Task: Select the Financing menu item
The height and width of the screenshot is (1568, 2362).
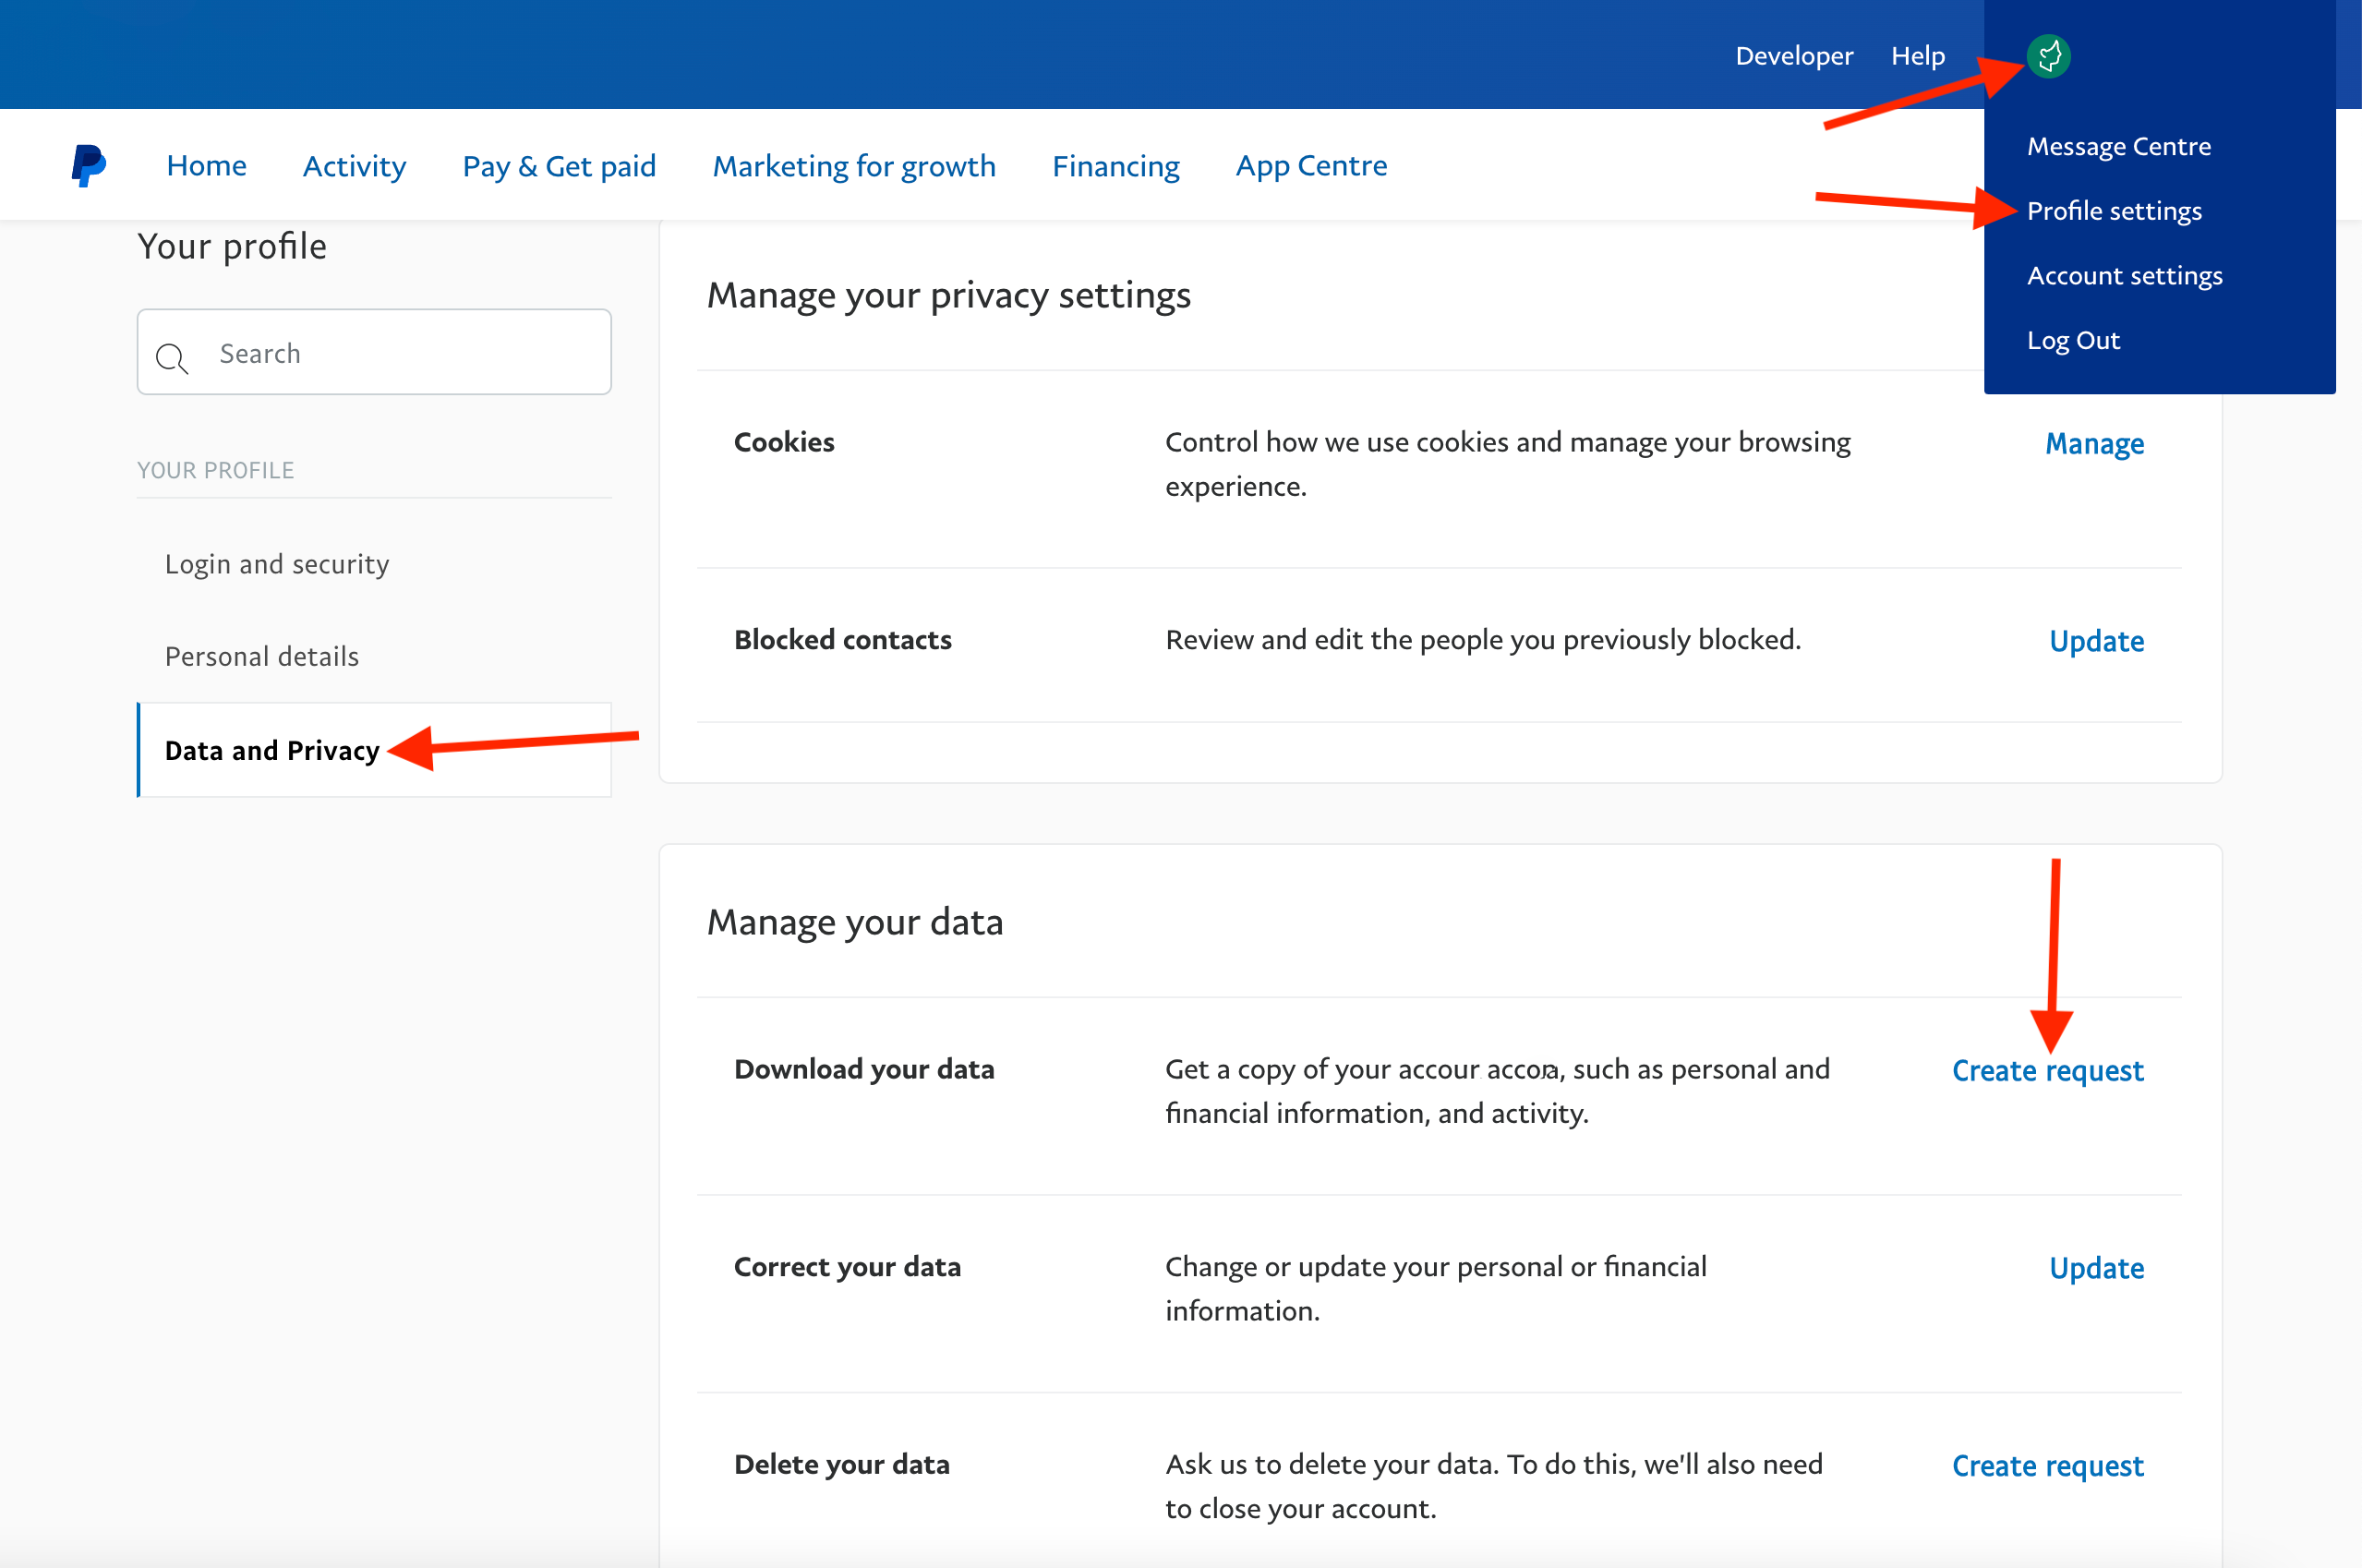Action: click(1116, 165)
